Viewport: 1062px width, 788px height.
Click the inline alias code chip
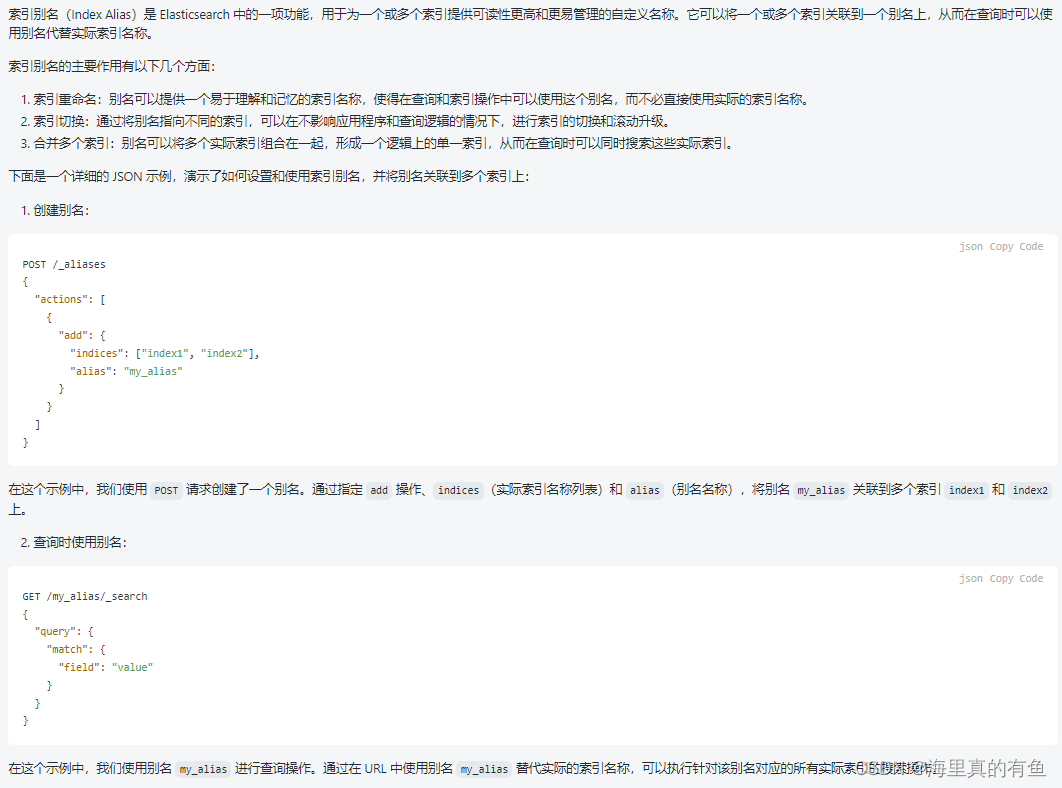click(645, 491)
